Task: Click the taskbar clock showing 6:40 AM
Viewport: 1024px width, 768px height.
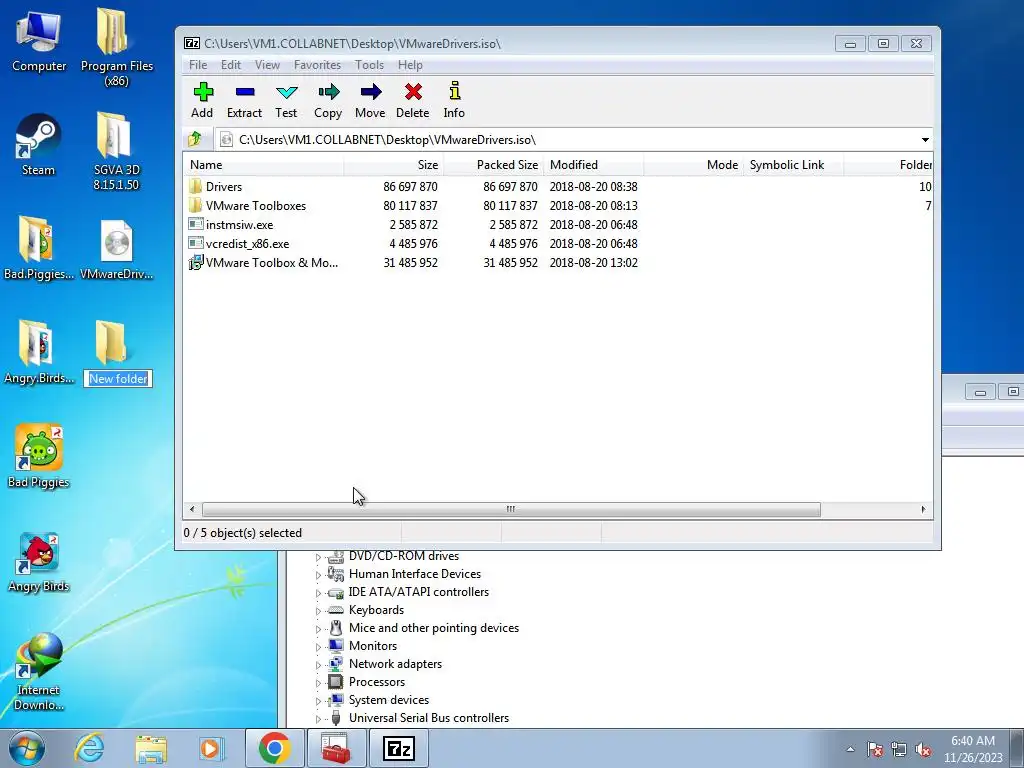Action: (x=973, y=749)
